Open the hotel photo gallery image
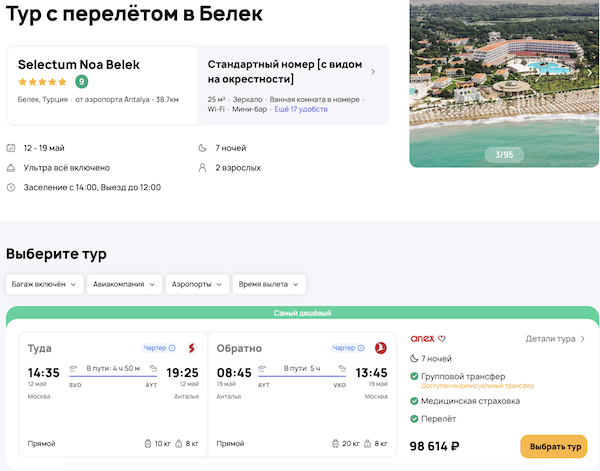Viewport: 600px width, 471px height. [504, 80]
